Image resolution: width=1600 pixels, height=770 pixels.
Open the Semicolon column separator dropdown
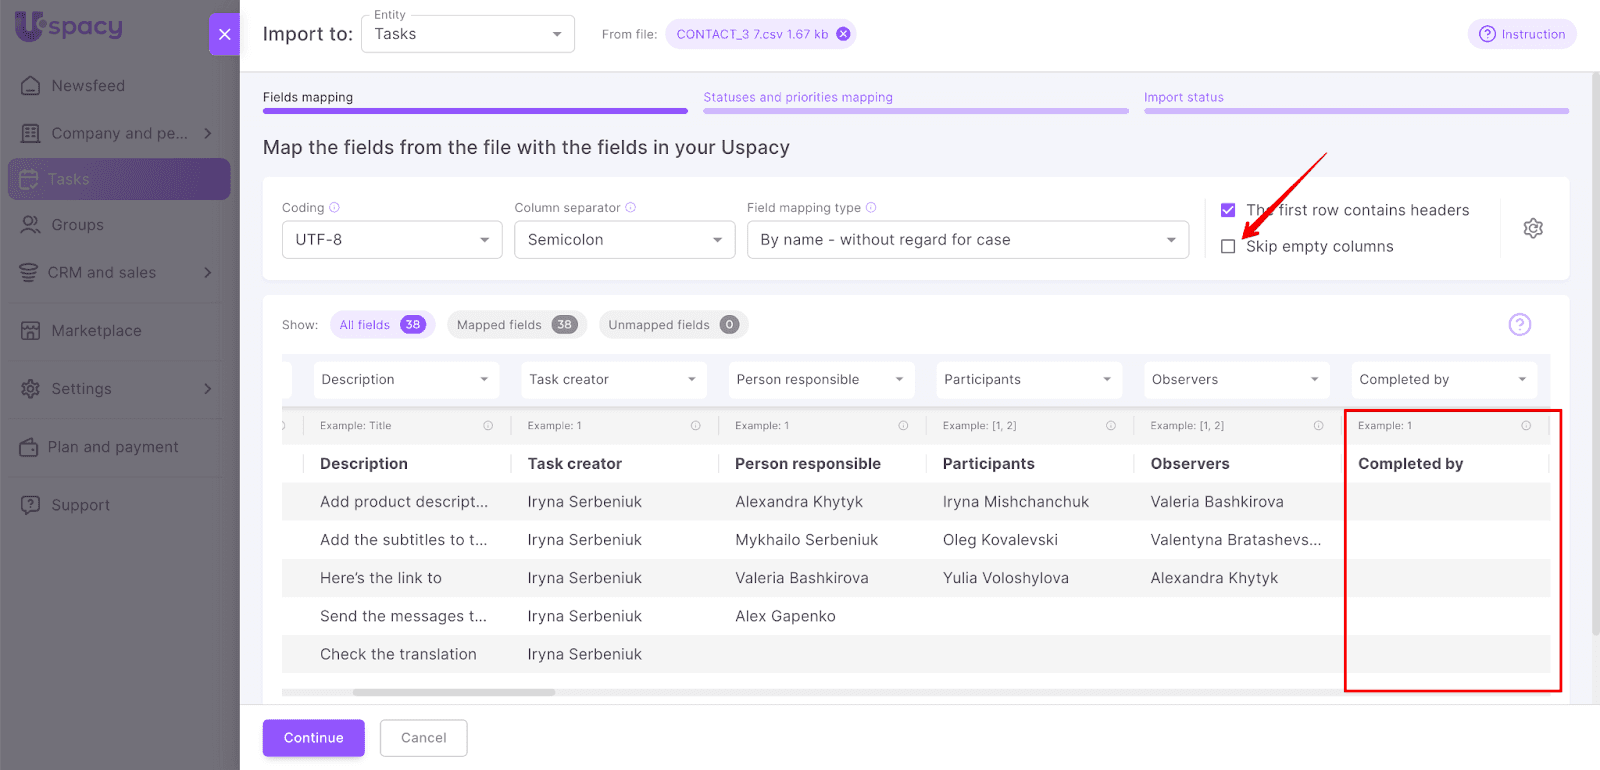pyautogui.click(x=624, y=240)
